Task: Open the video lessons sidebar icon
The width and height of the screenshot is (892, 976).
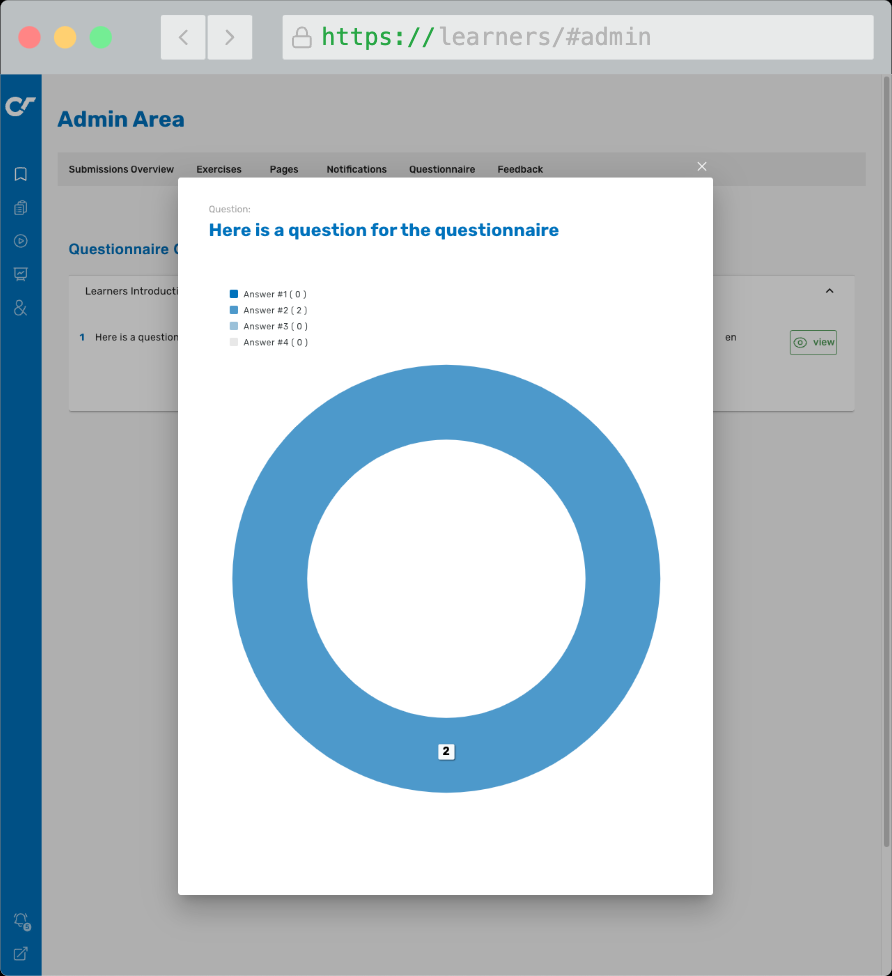Action: click(20, 241)
